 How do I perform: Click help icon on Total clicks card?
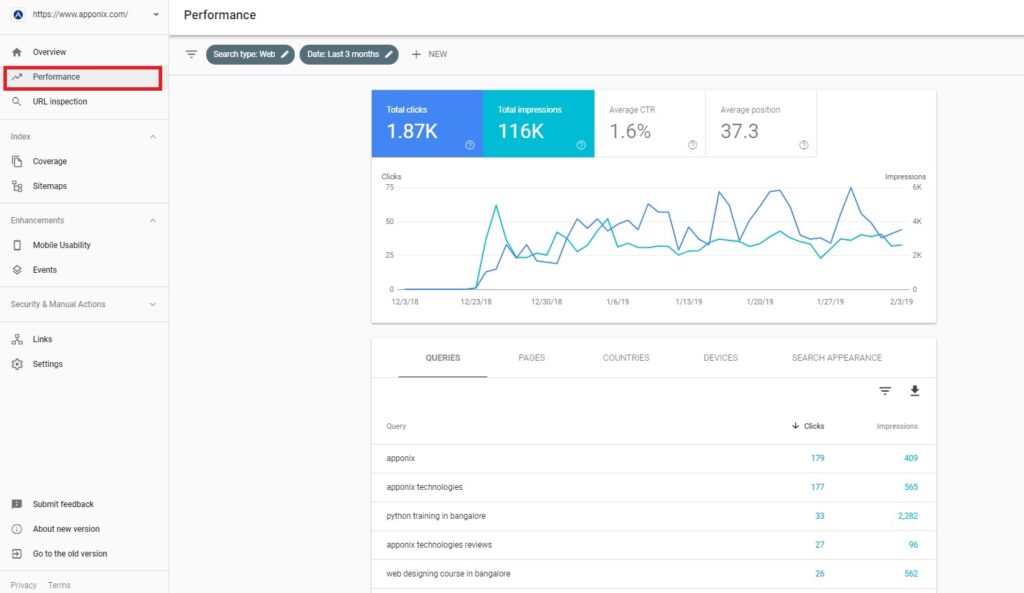470,145
